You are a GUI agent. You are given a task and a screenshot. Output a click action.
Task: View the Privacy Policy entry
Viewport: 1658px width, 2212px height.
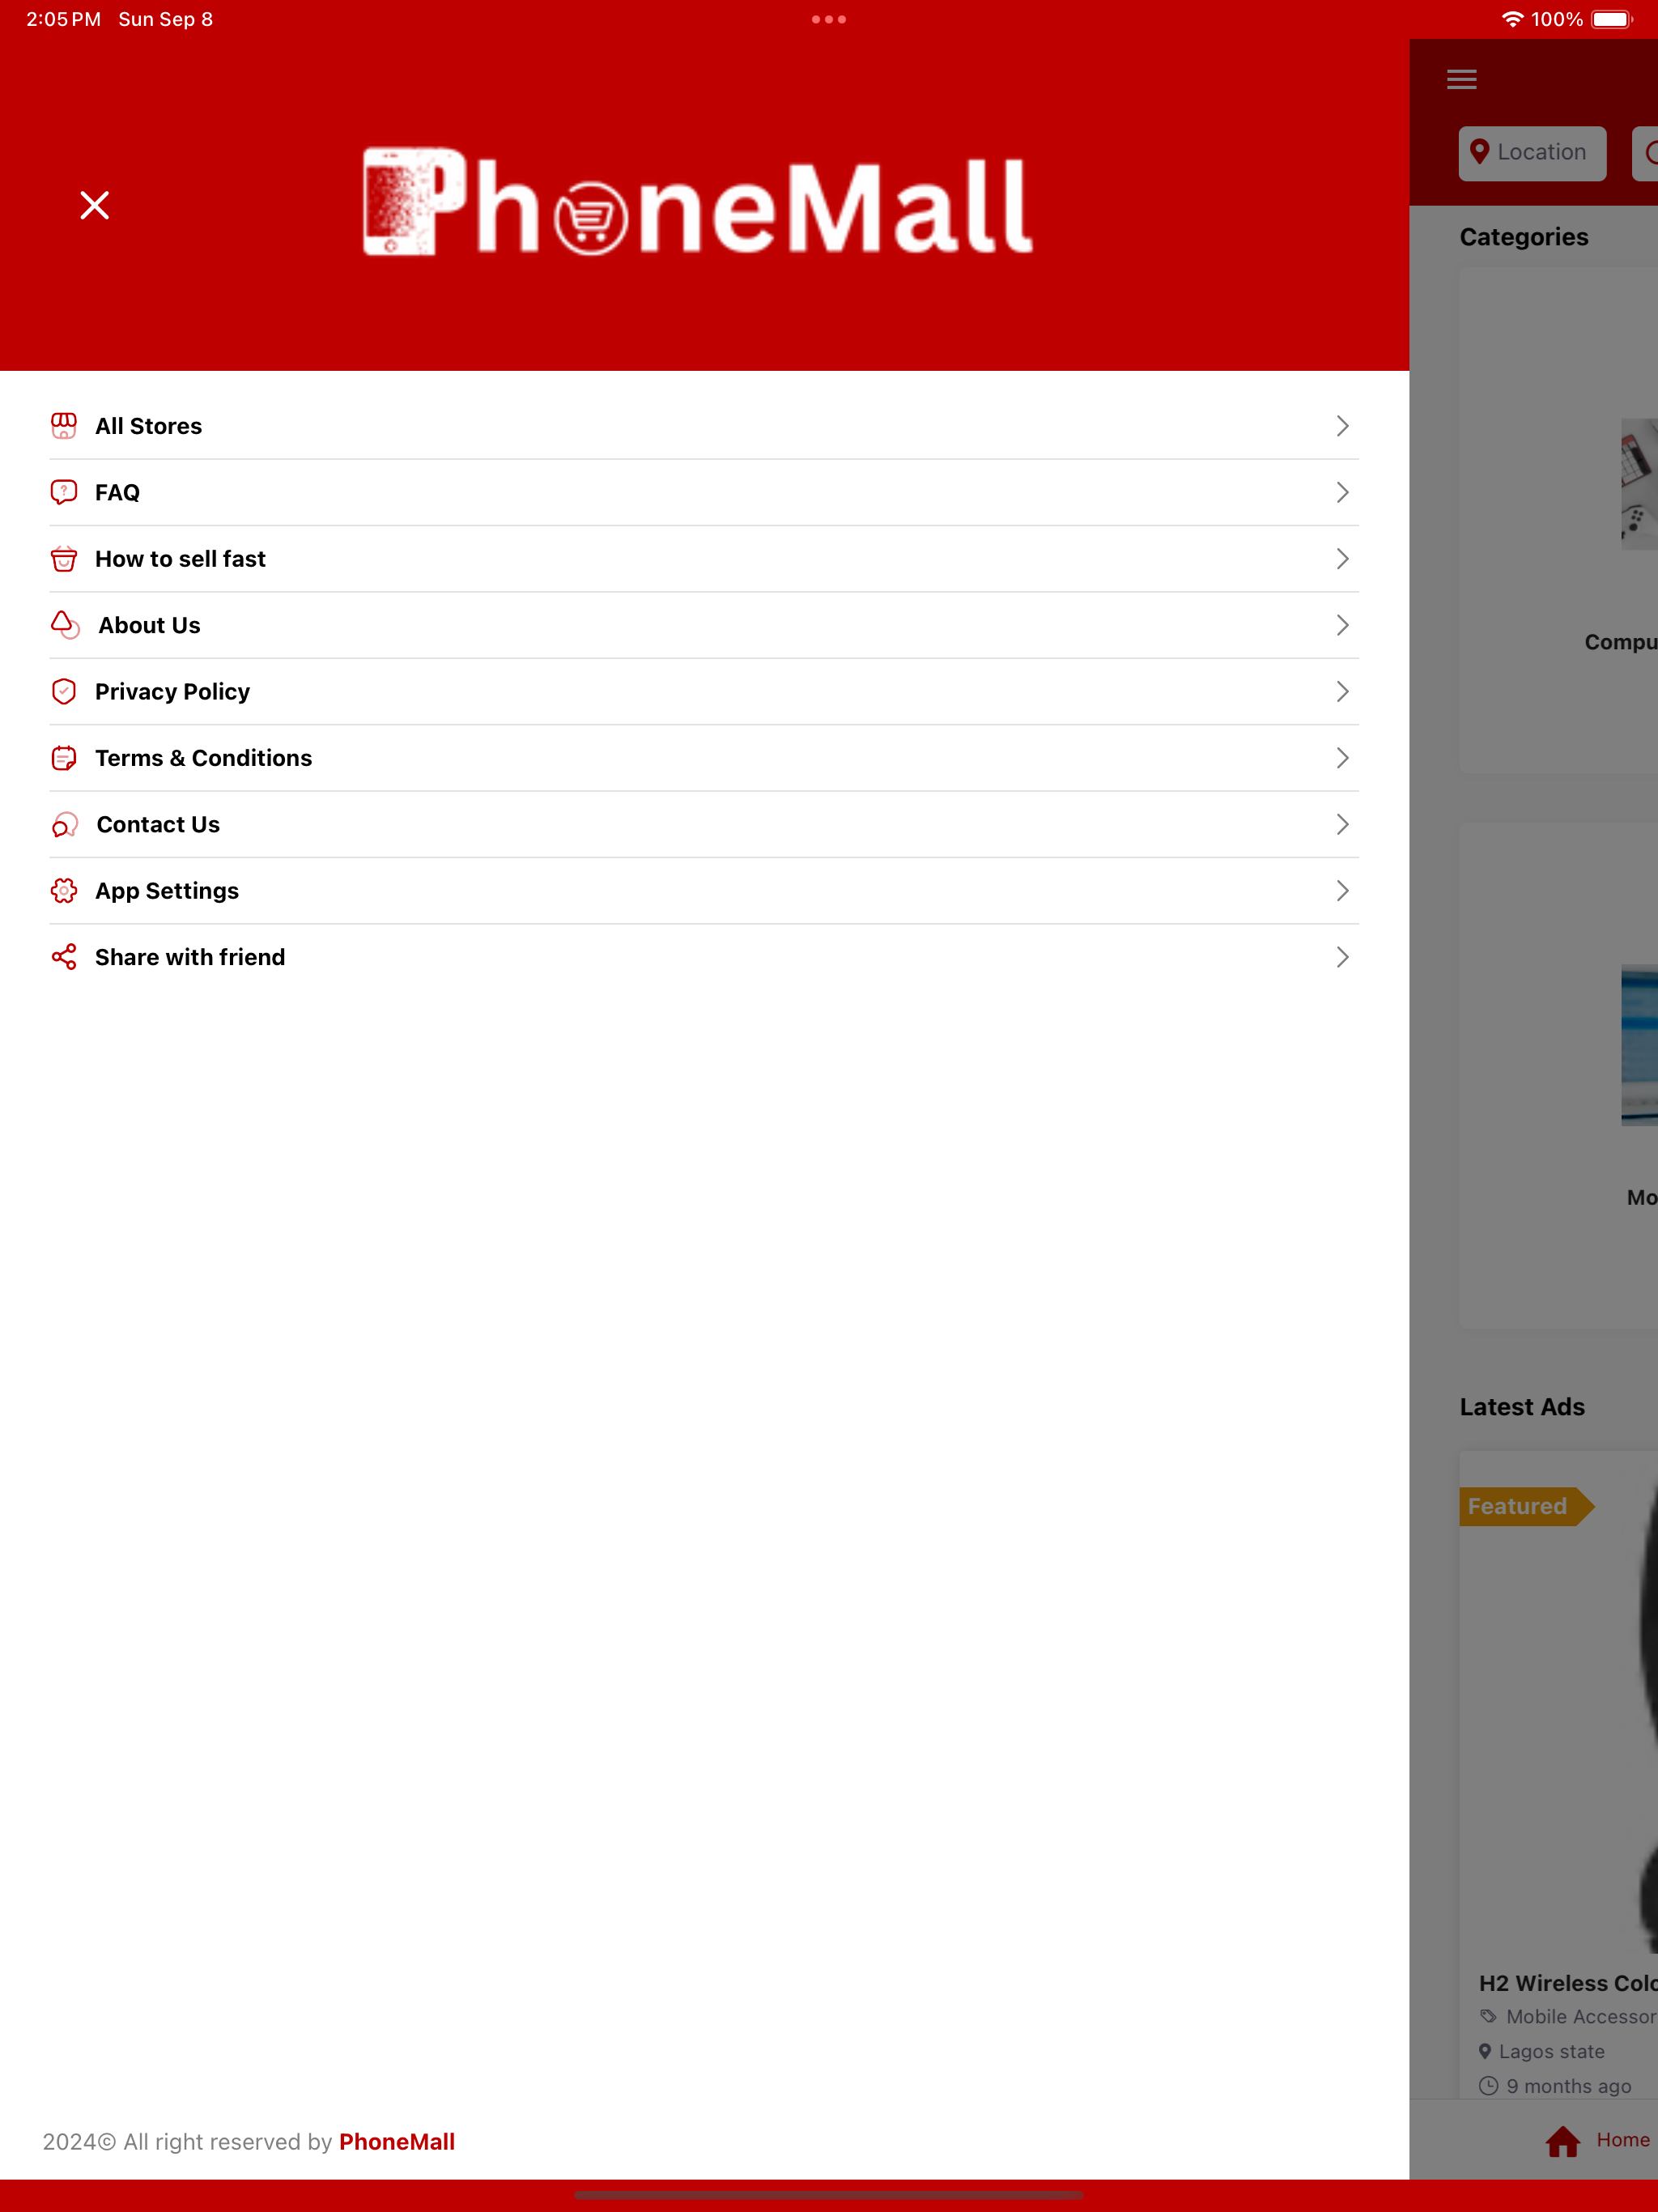[704, 691]
